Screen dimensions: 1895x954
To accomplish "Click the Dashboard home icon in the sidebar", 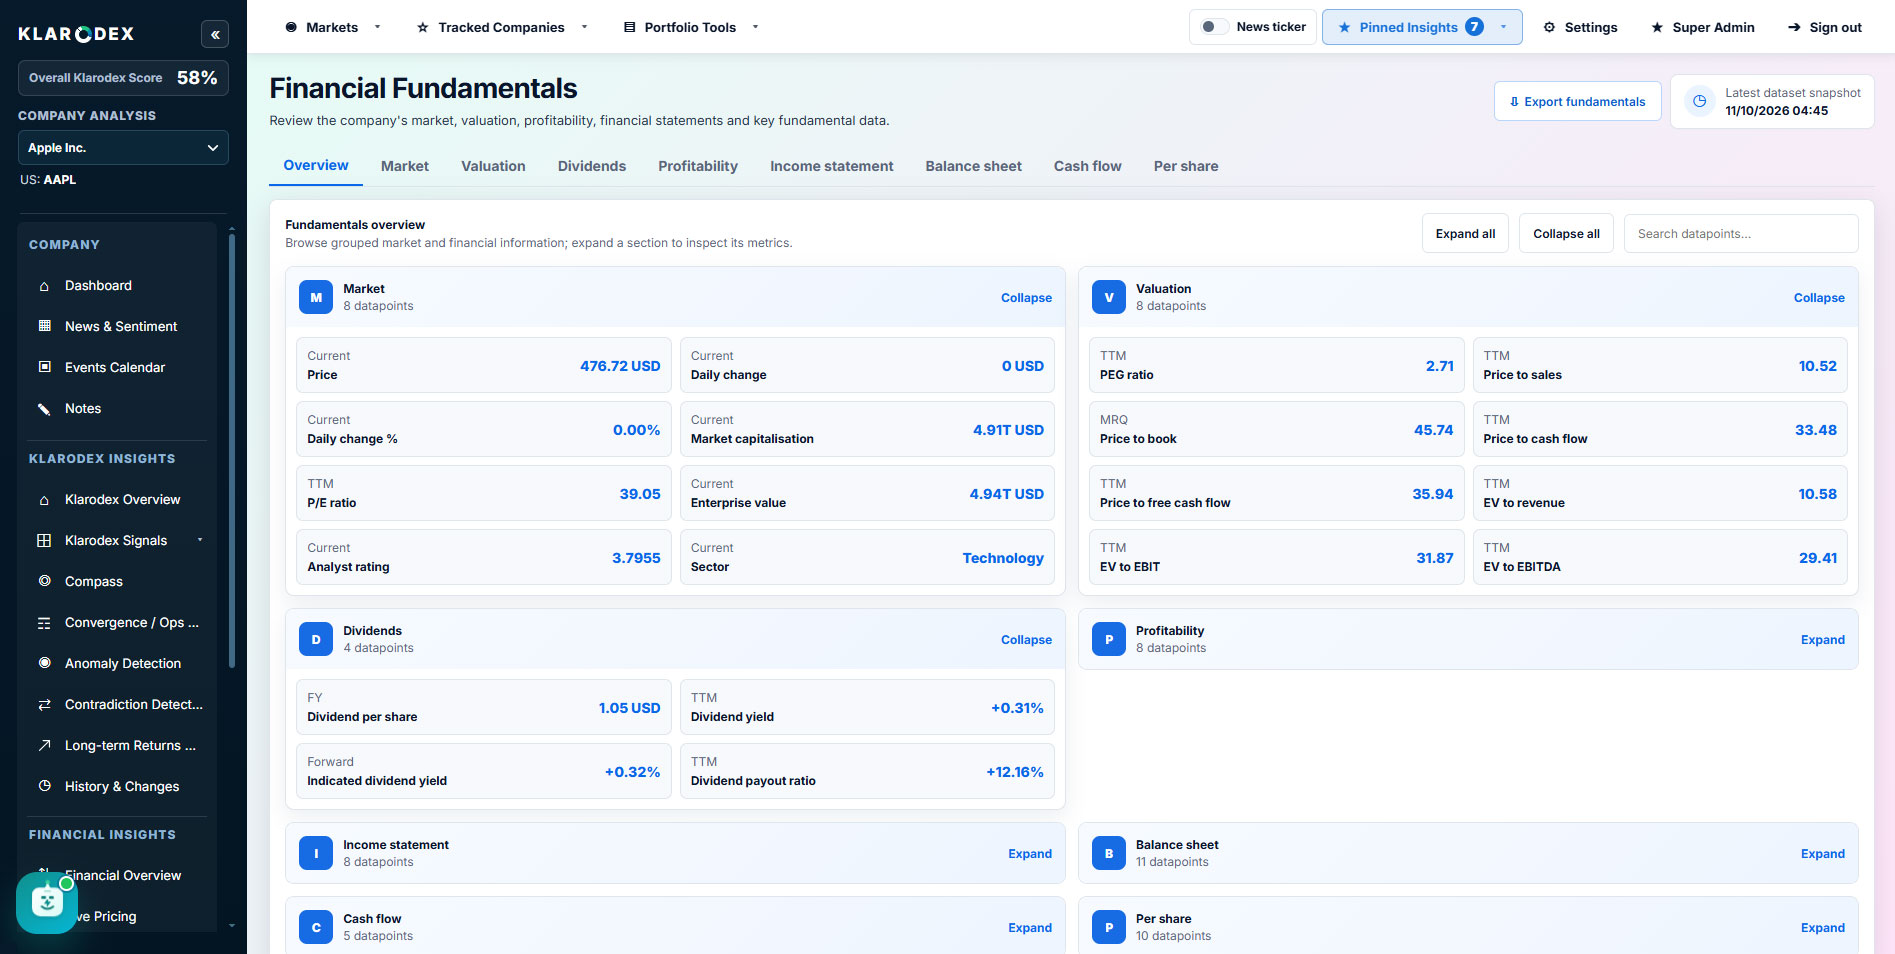I will click(x=44, y=286).
